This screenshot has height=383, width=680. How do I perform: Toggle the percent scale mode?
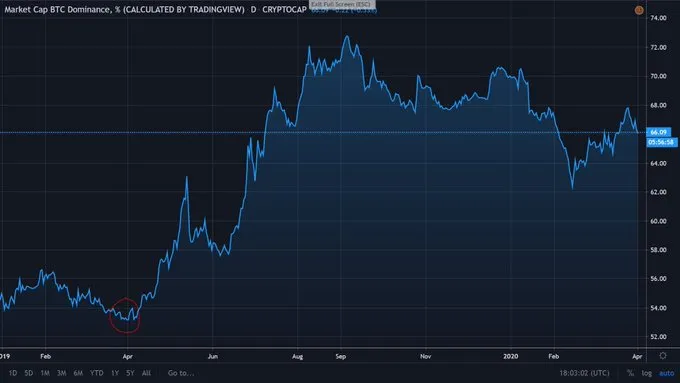(630, 373)
